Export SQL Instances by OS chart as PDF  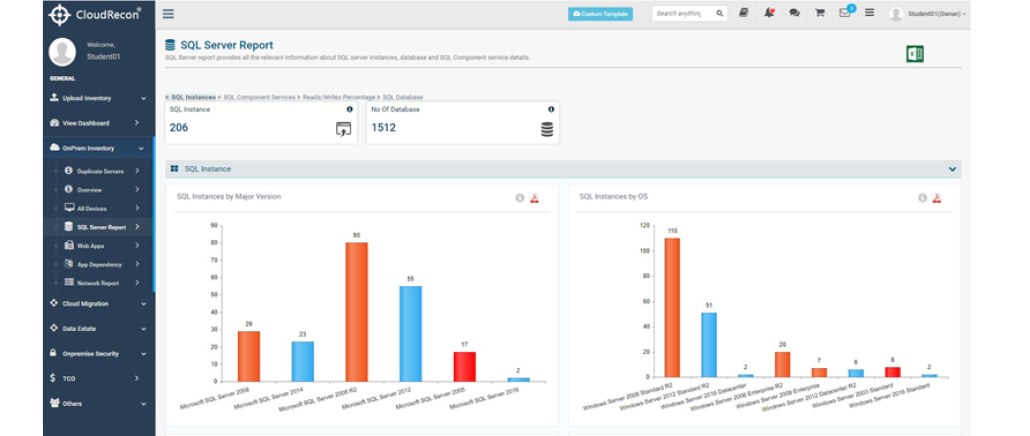tap(937, 198)
